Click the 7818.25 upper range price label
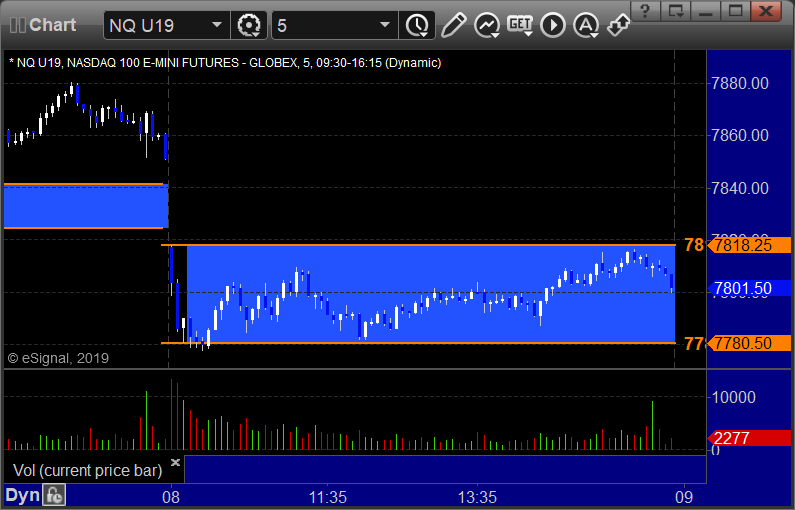795x510 pixels. 749,245
